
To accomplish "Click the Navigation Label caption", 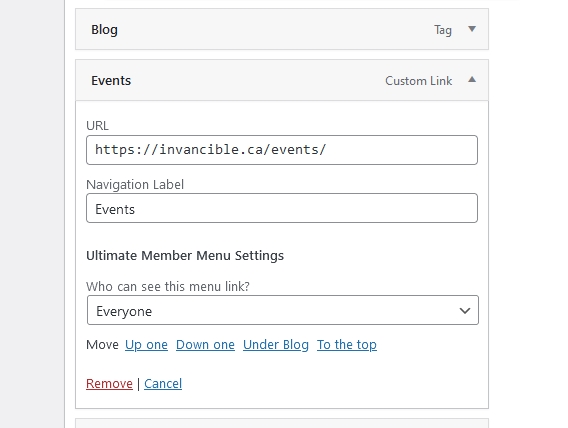I will click(x=135, y=185).
